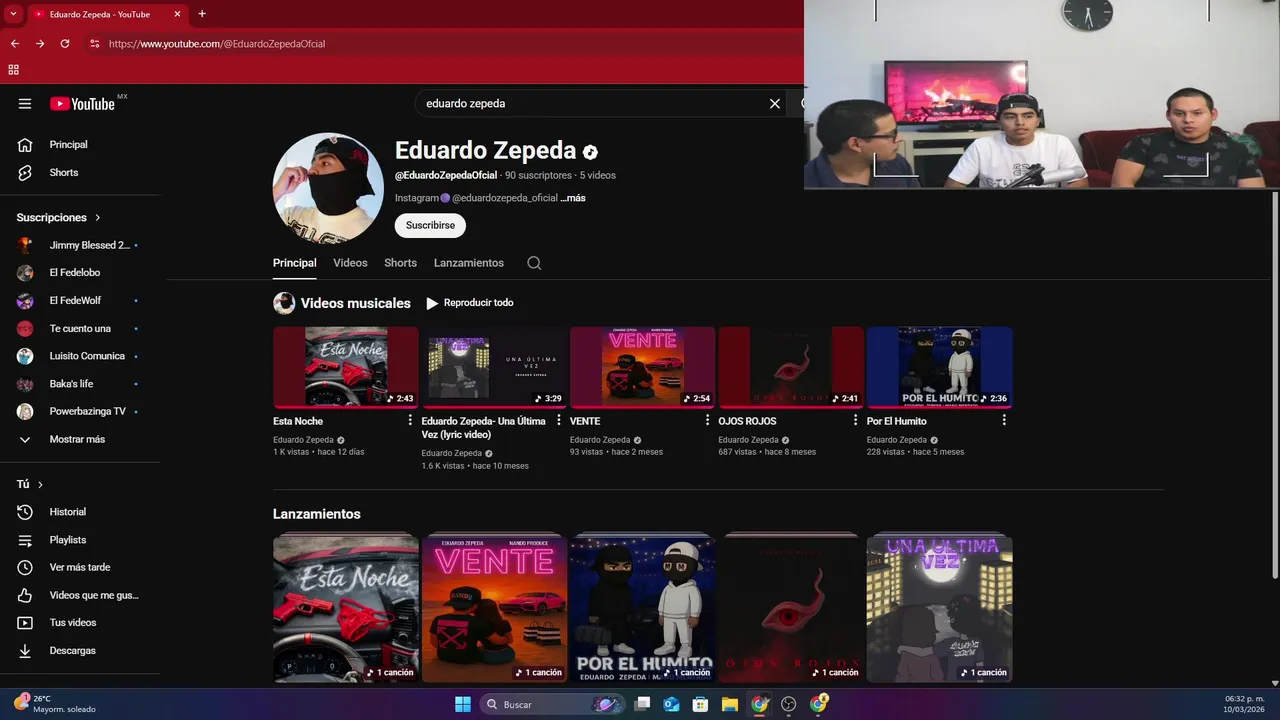Switch to the Videos tab
The image size is (1280, 720).
(350, 263)
